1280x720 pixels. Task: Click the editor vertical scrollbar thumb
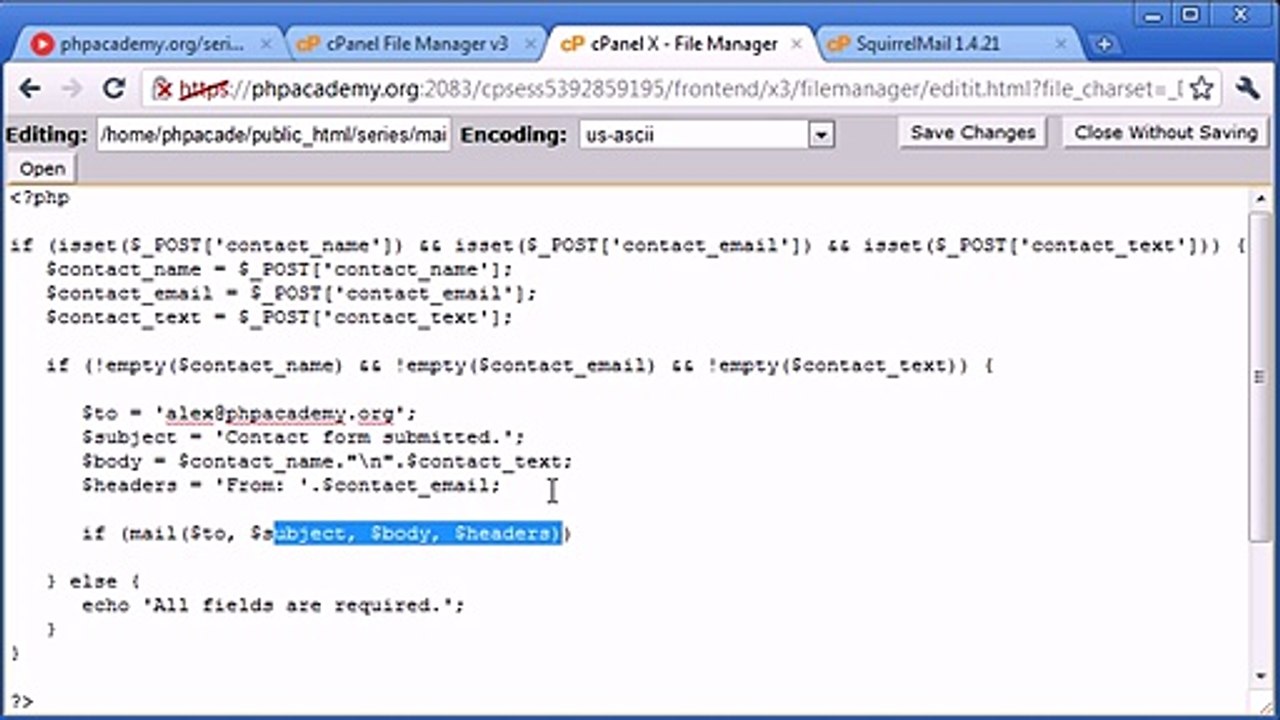1261,378
